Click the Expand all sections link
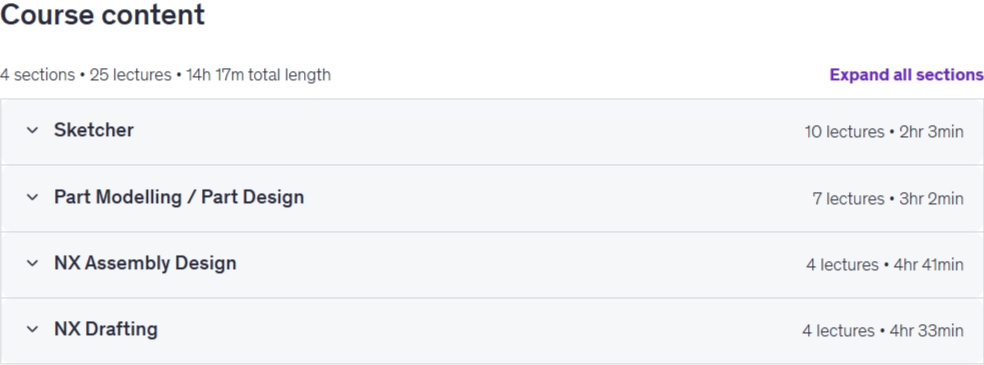984x365 pixels. [x=906, y=75]
